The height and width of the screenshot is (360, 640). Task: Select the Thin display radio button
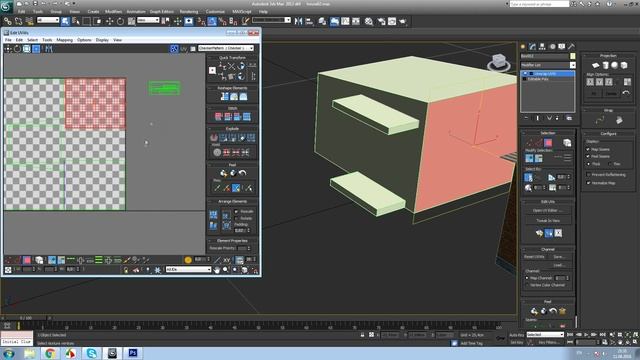coord(610,164)
